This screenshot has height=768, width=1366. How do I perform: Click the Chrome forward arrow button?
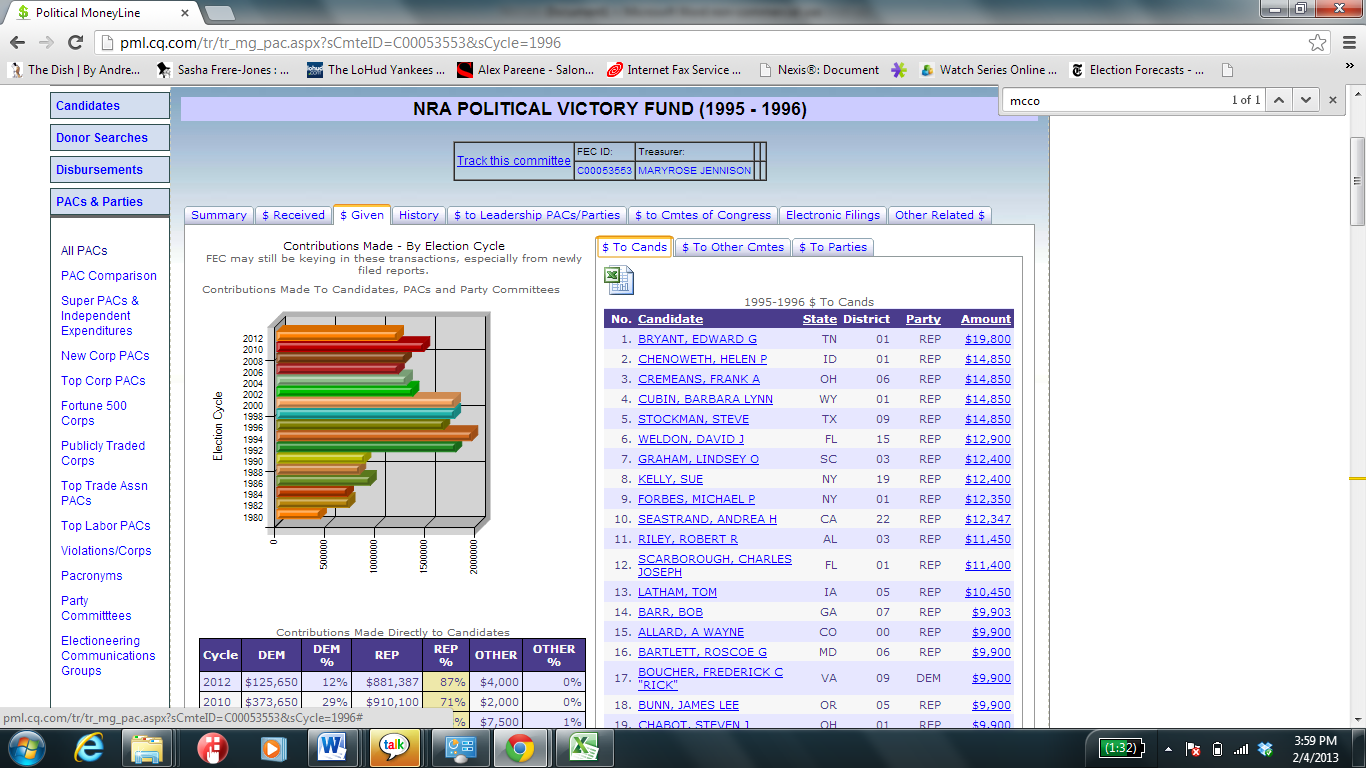pyautogui.click(x=46, y=43)
